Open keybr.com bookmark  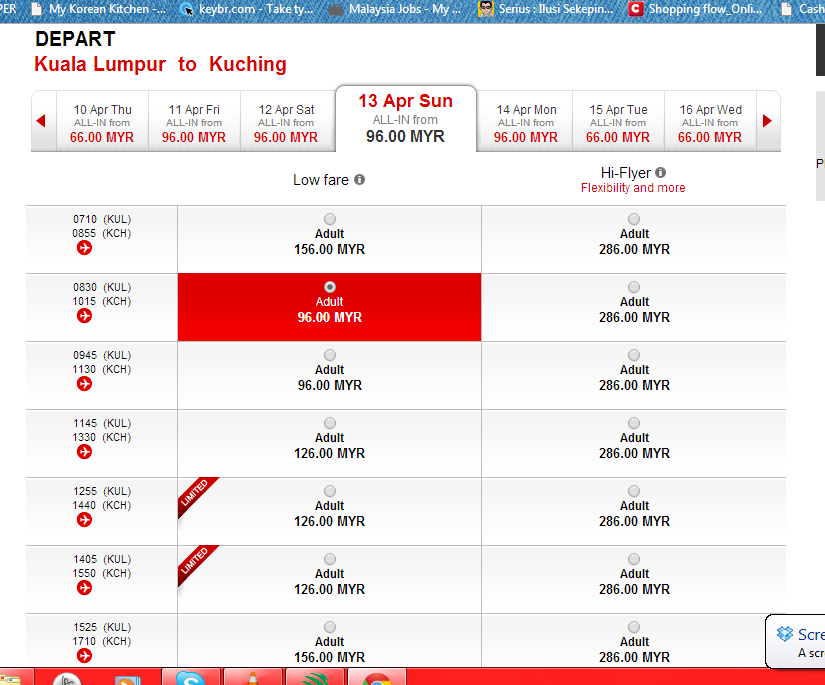pyautogui.click(x=246, y=9)
